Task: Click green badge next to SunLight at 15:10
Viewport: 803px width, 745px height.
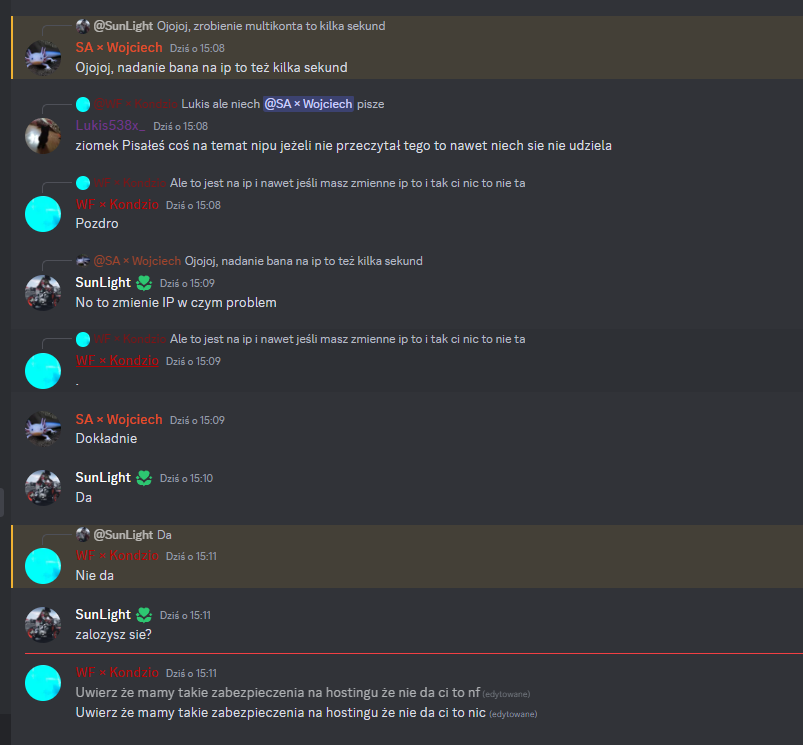Action: (x=144, y=478)
